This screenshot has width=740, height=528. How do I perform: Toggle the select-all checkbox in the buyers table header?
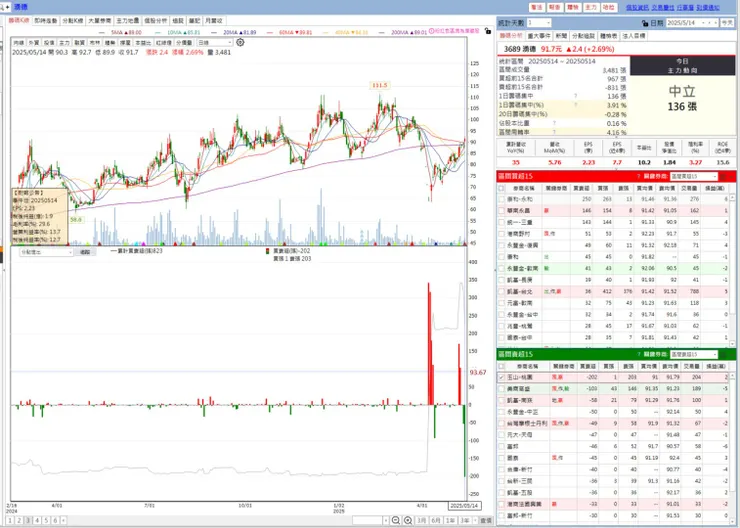coord(501,188)
